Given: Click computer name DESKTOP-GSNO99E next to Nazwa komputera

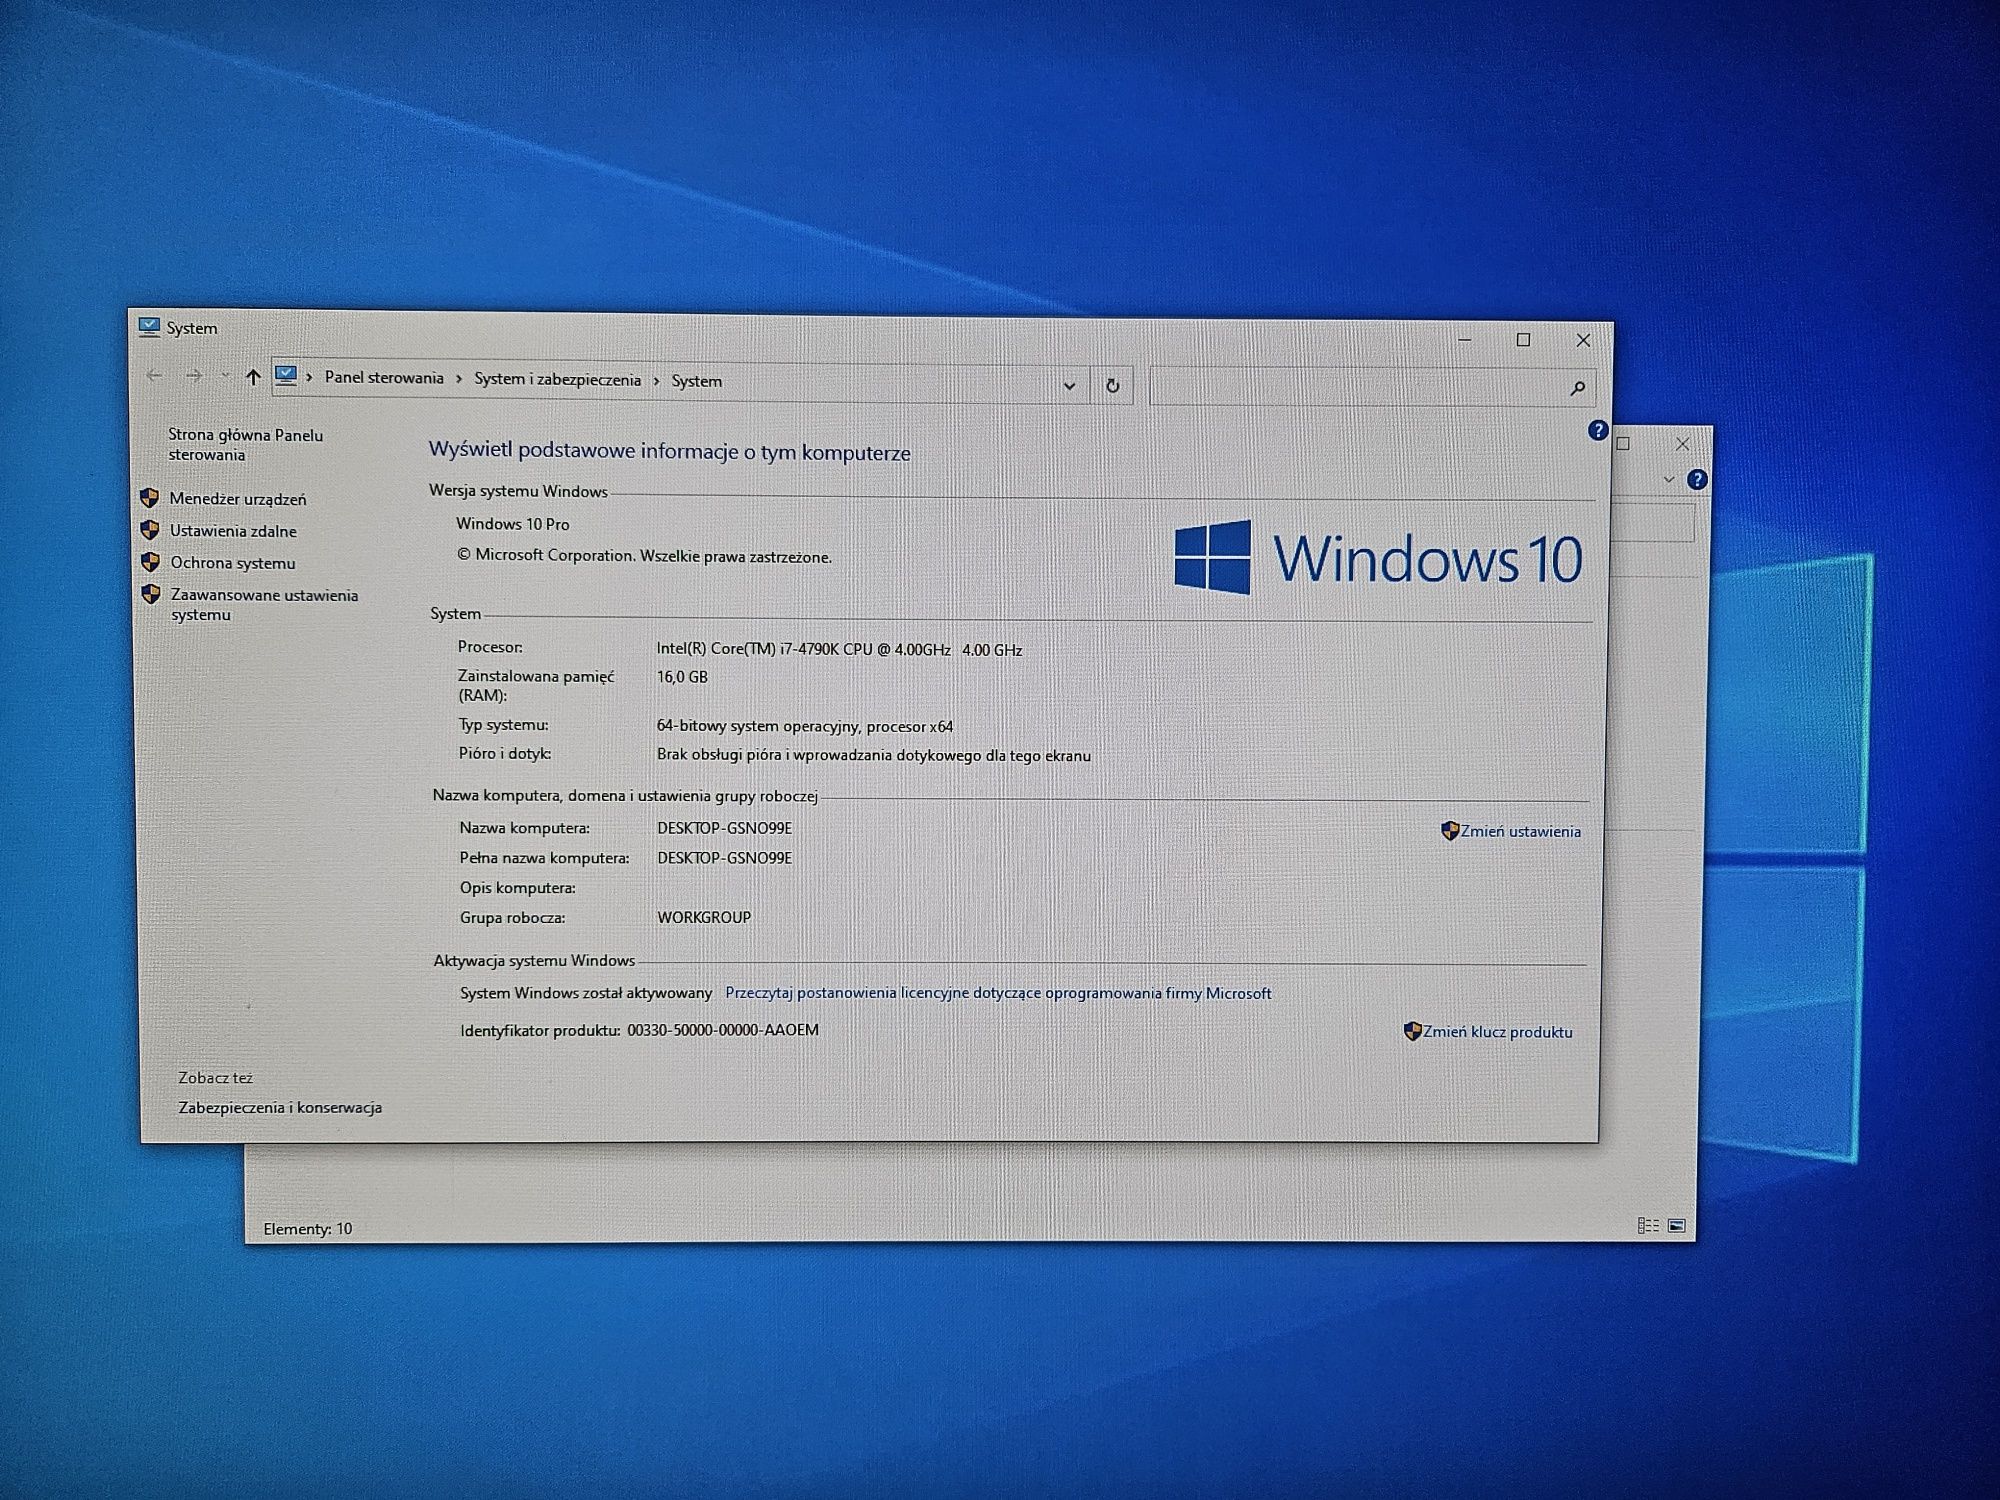Looking at the screenshot, I should [x=724, y=828].
